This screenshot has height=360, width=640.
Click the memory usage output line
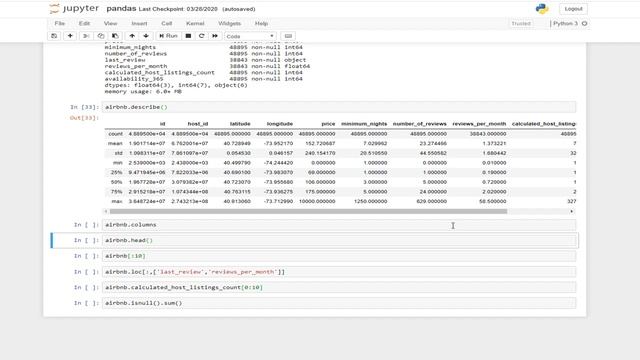coord(143,91)
